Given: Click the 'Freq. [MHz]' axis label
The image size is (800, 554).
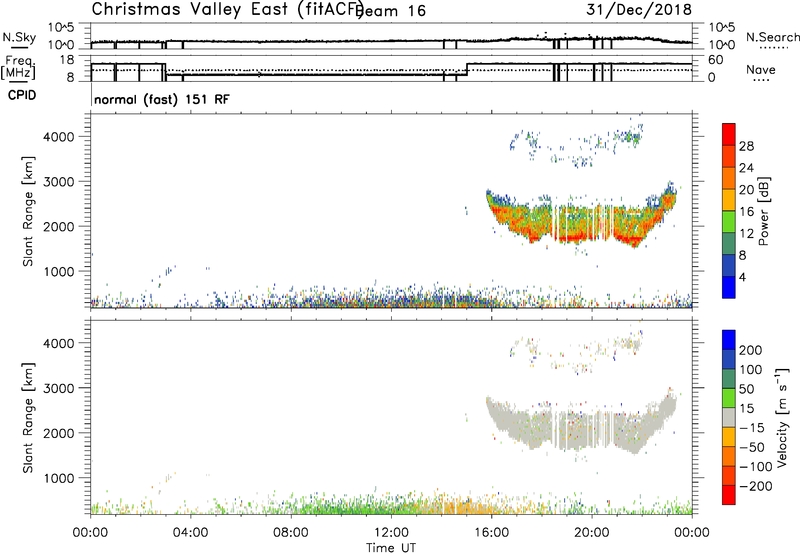Looking at the screenshot, I should pyautogui.click(x=19, y=68).
